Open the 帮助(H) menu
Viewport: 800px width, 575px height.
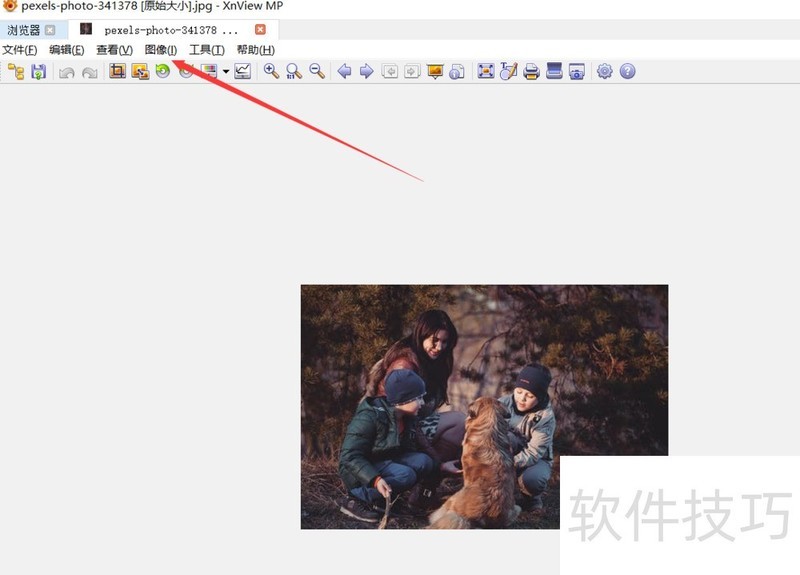tap(256, 50)
